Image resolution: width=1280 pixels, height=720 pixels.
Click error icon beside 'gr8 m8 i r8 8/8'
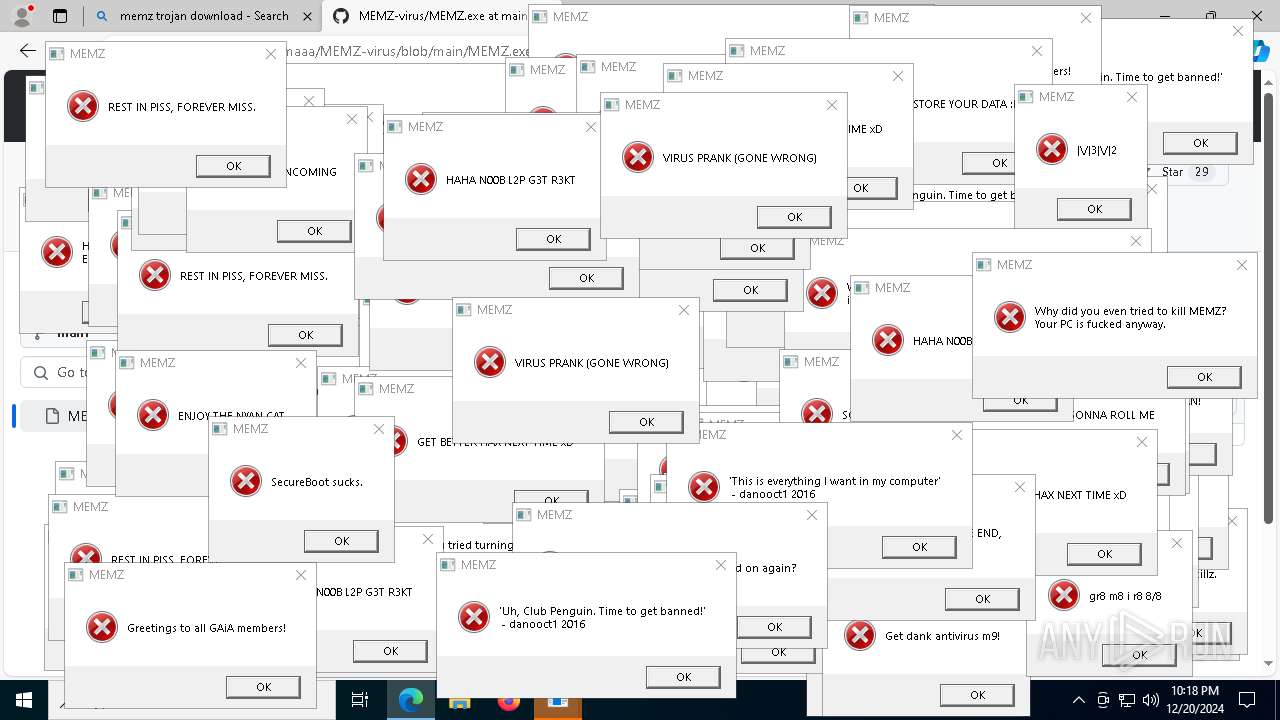[1064, 595]
